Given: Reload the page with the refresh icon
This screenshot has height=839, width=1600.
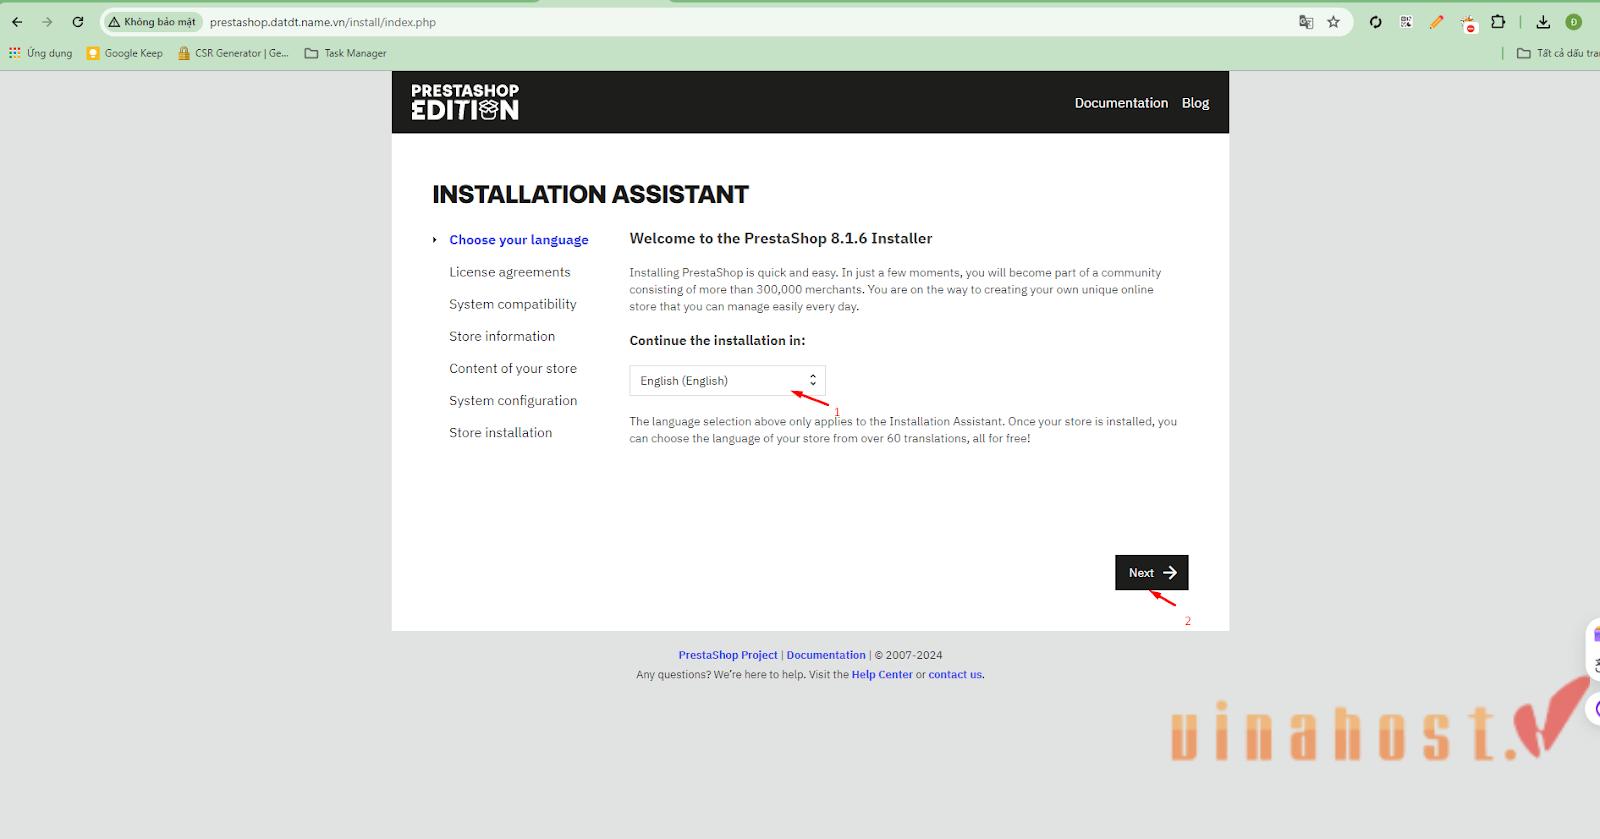Looking at the screenshot, I should click(78, 22).
